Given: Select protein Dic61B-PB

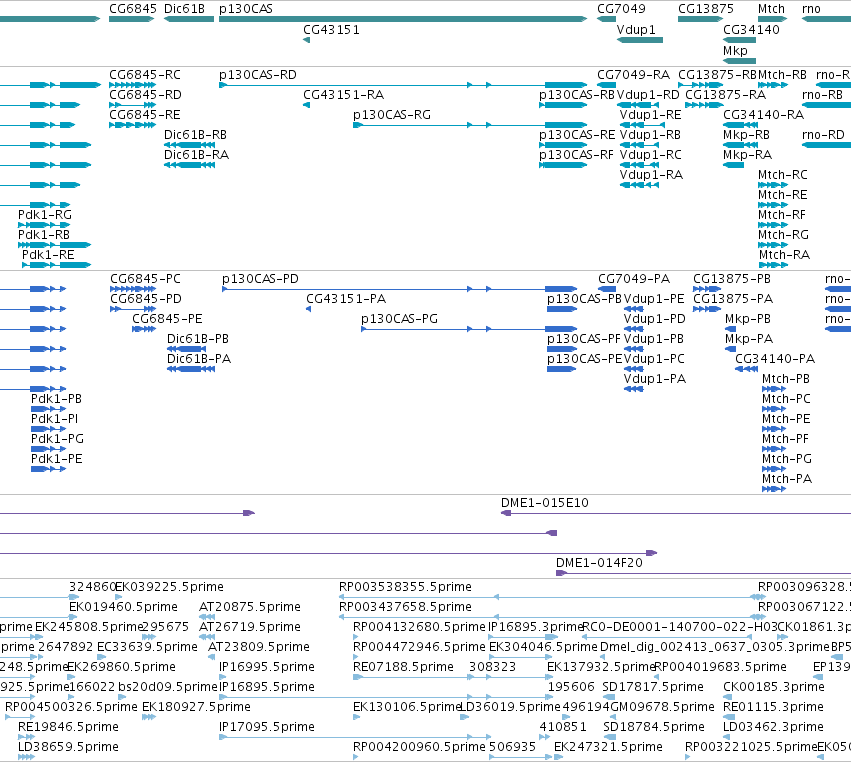Looking at the screenshot, I should point(186,349).
